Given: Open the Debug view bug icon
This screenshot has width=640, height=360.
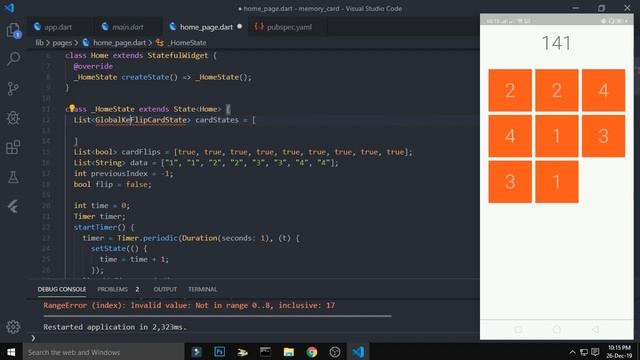Looking at the screenshot, I should coord(13,118).
